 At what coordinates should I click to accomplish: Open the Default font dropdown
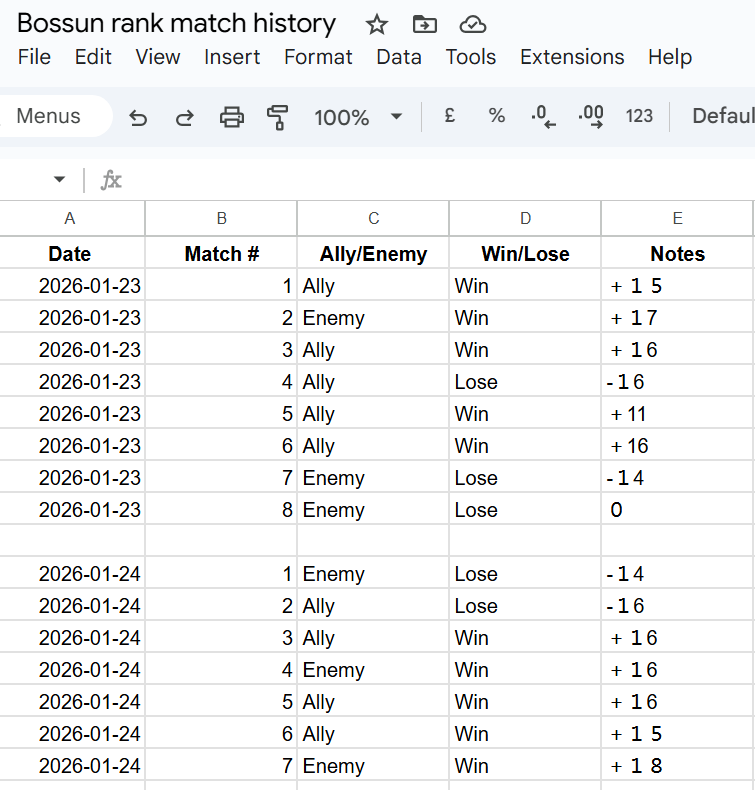click(x=723, y=116)
